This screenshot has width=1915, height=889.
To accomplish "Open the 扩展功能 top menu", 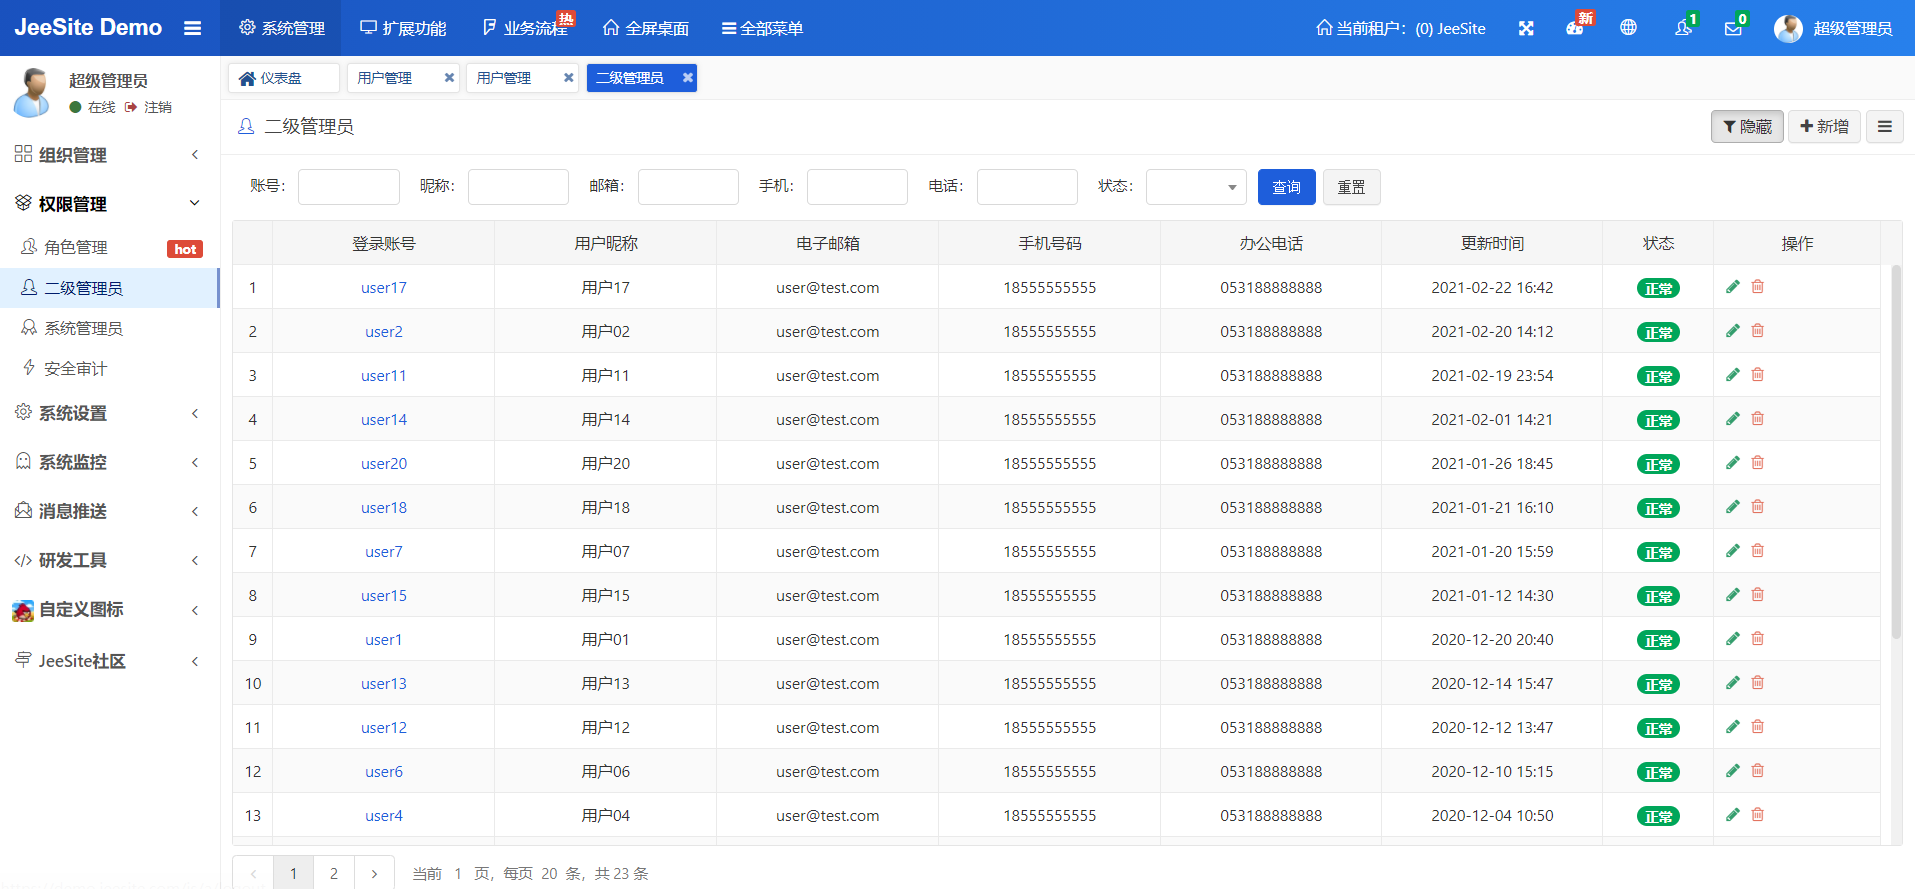I will (404, 28).
